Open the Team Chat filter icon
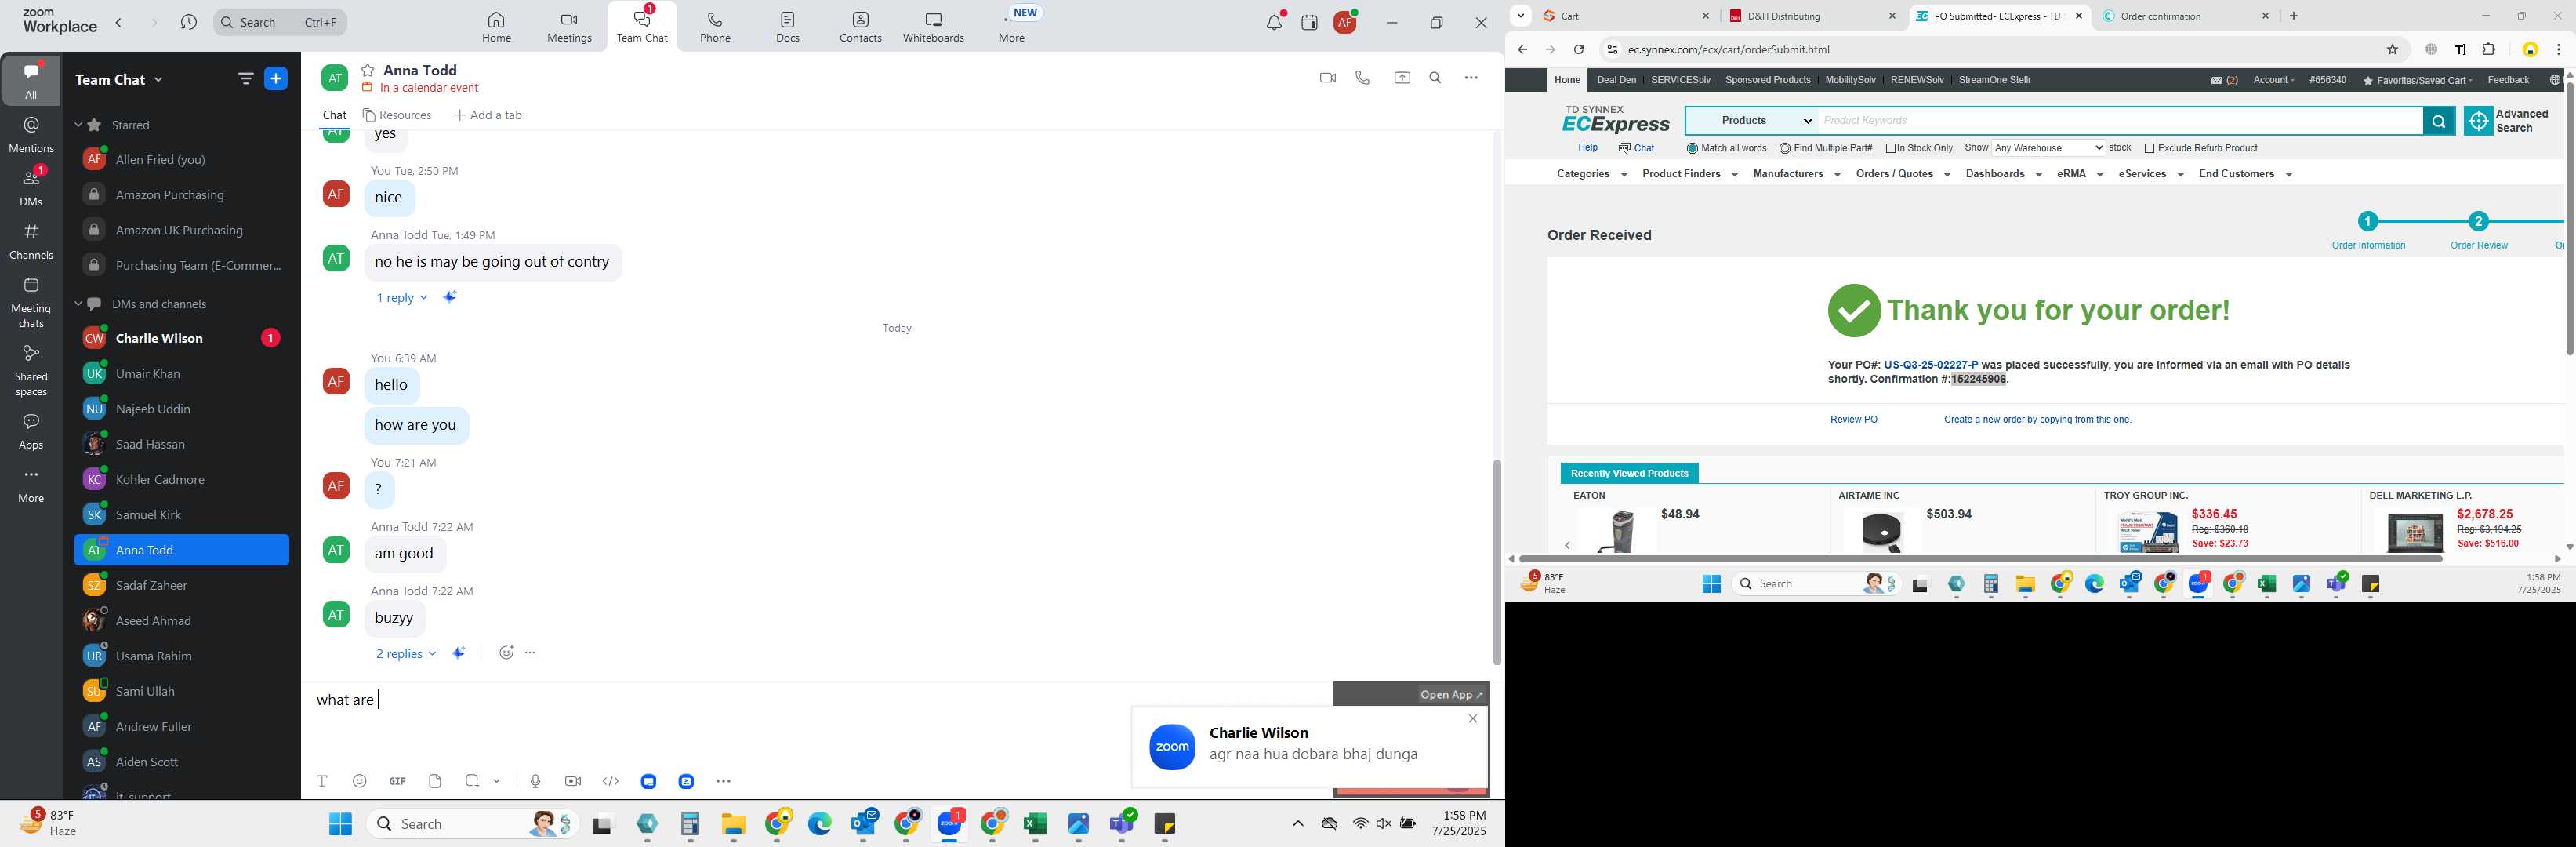This screenshot has height=847, width=2576. coord(246,79)
